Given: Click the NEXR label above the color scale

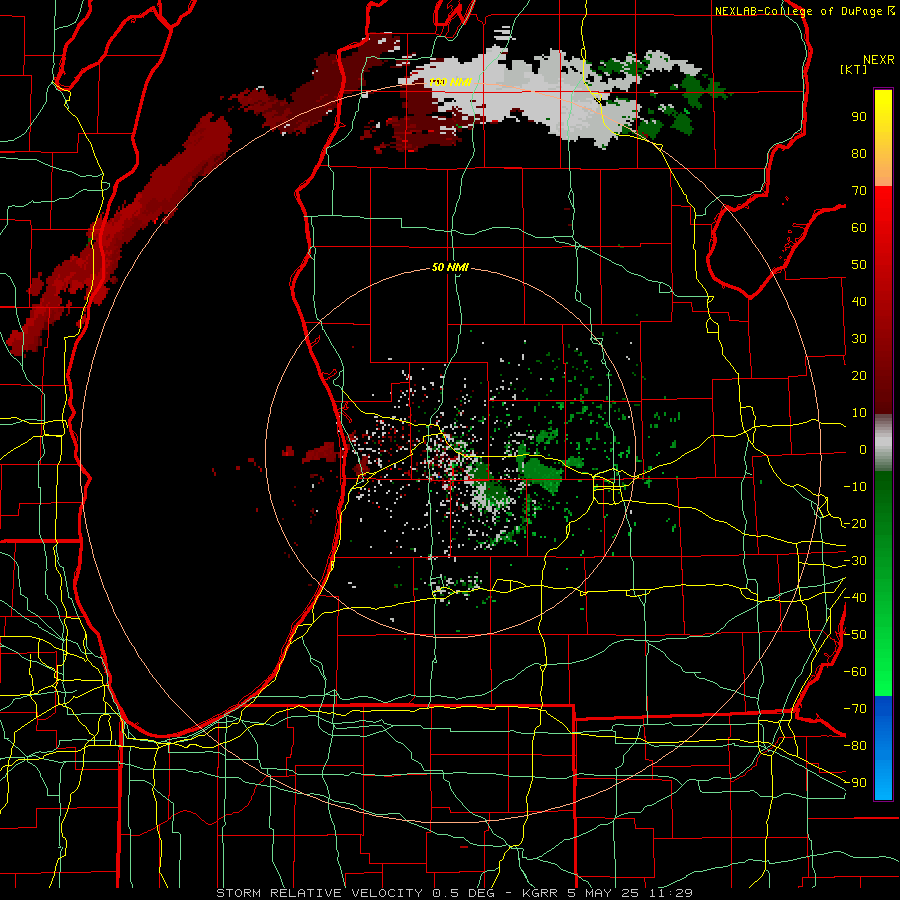Looking at the screenshot, I should pos(878,60).
